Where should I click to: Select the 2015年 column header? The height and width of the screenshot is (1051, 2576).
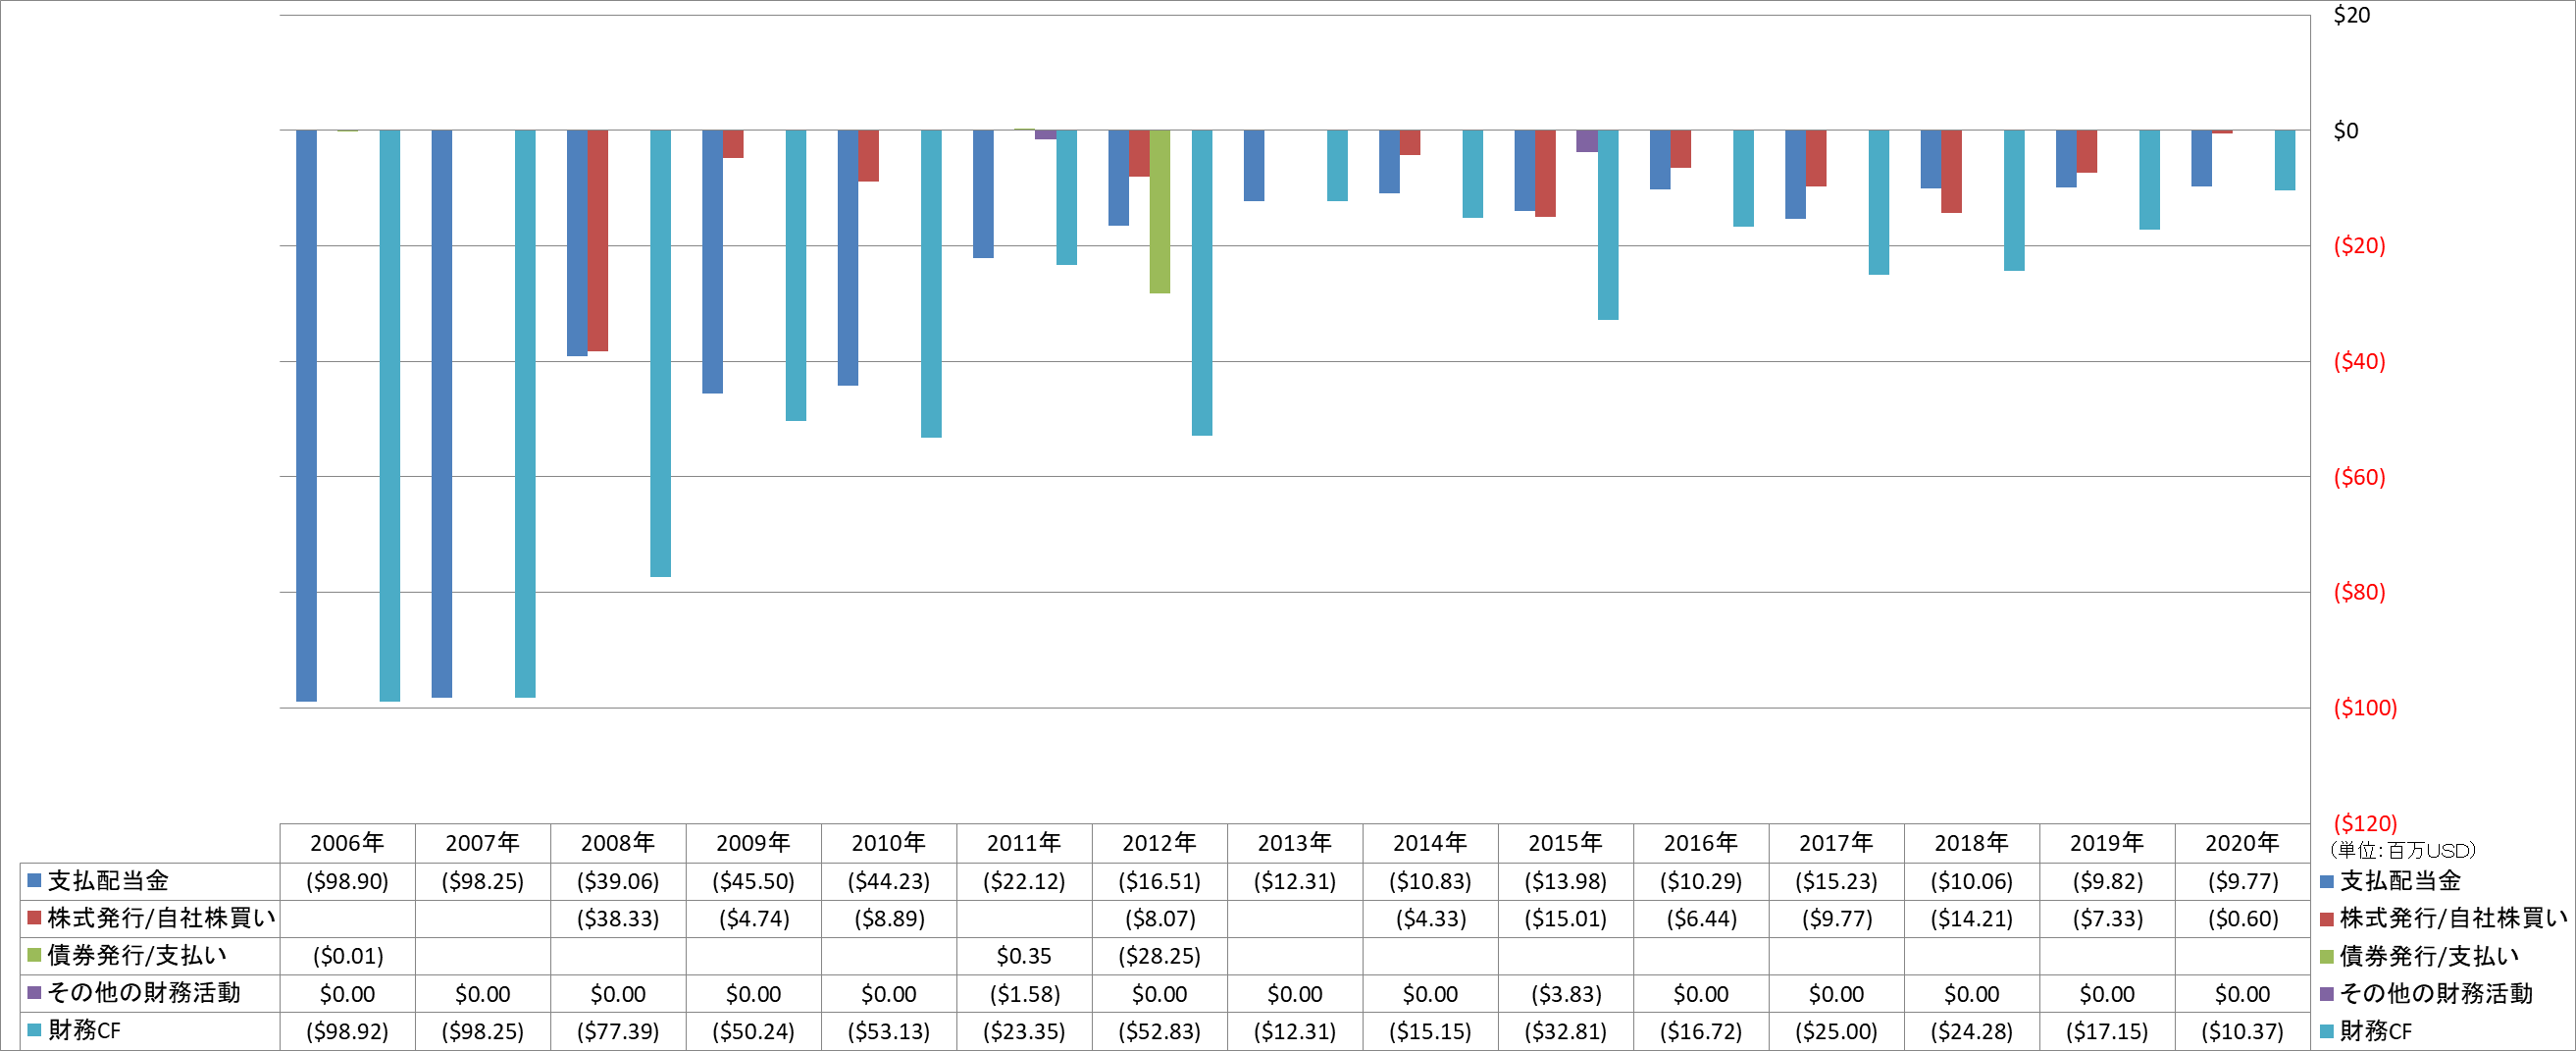click(x=1565, y=843)
